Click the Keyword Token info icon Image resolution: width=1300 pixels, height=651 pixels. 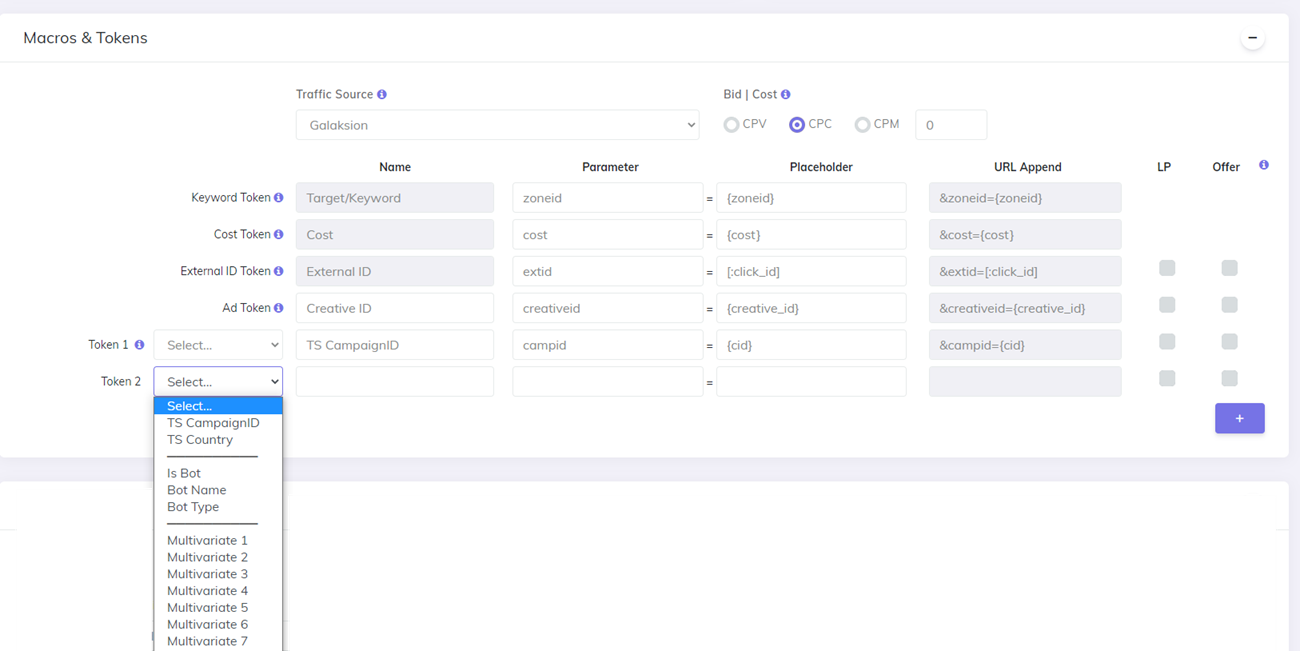click(x=279, y=198)
